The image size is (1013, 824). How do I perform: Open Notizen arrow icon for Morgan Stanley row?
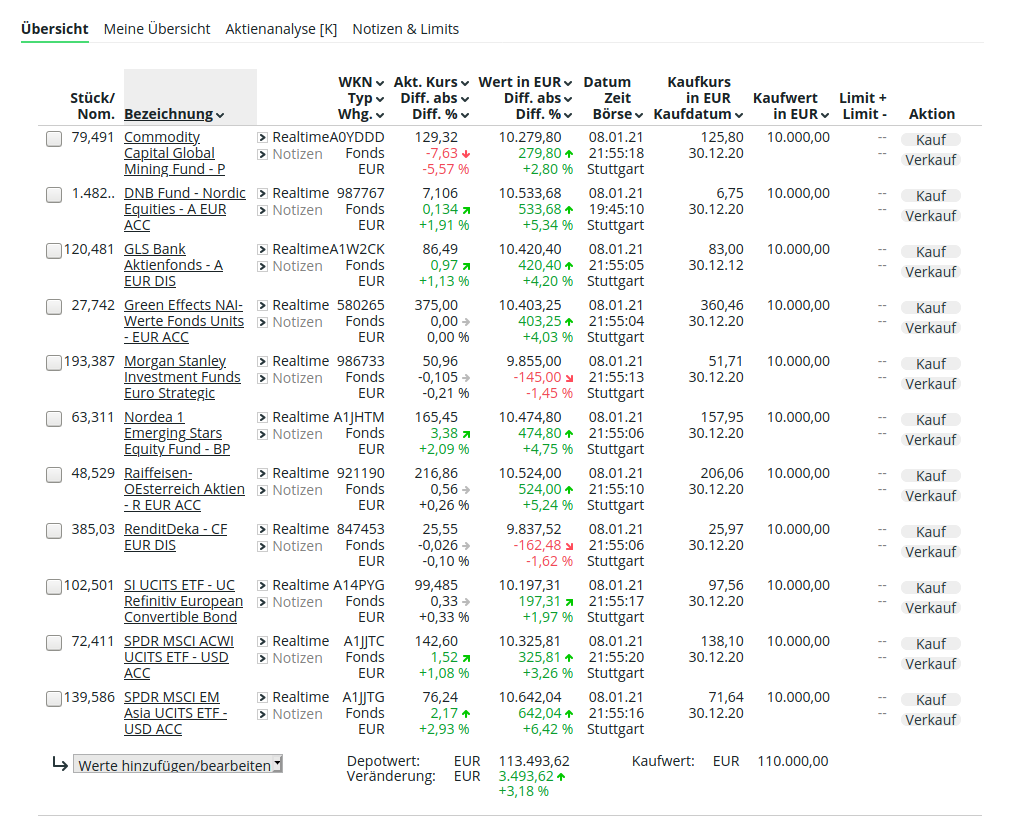pos(262,378)
